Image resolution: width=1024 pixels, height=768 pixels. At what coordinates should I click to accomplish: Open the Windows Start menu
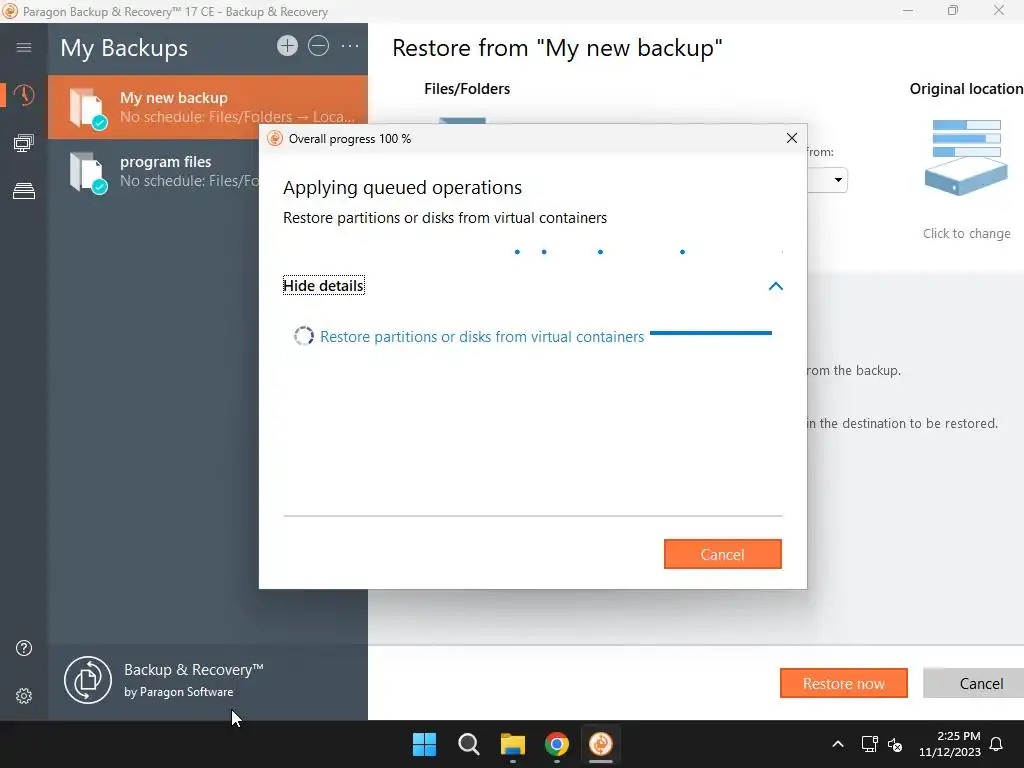pos(424,744)
